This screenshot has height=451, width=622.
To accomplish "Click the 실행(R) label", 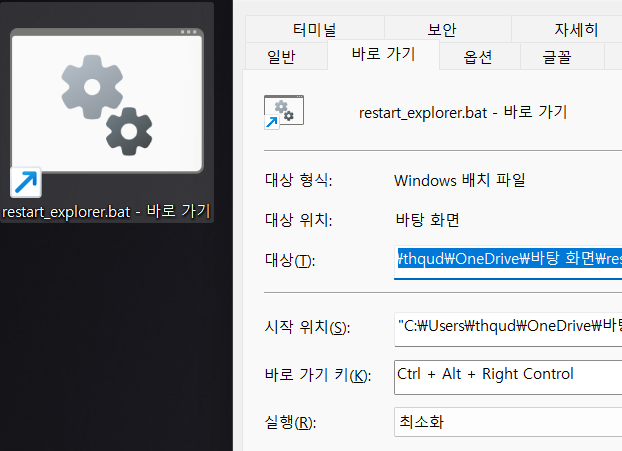I will (x=284, y=422).
